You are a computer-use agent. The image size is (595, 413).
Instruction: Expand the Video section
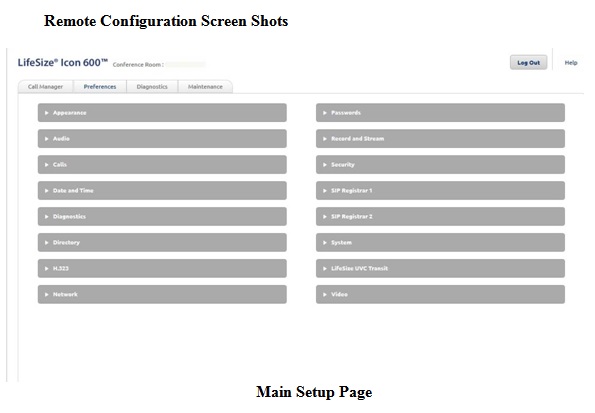pyautogui.click(x=440, y=294)
